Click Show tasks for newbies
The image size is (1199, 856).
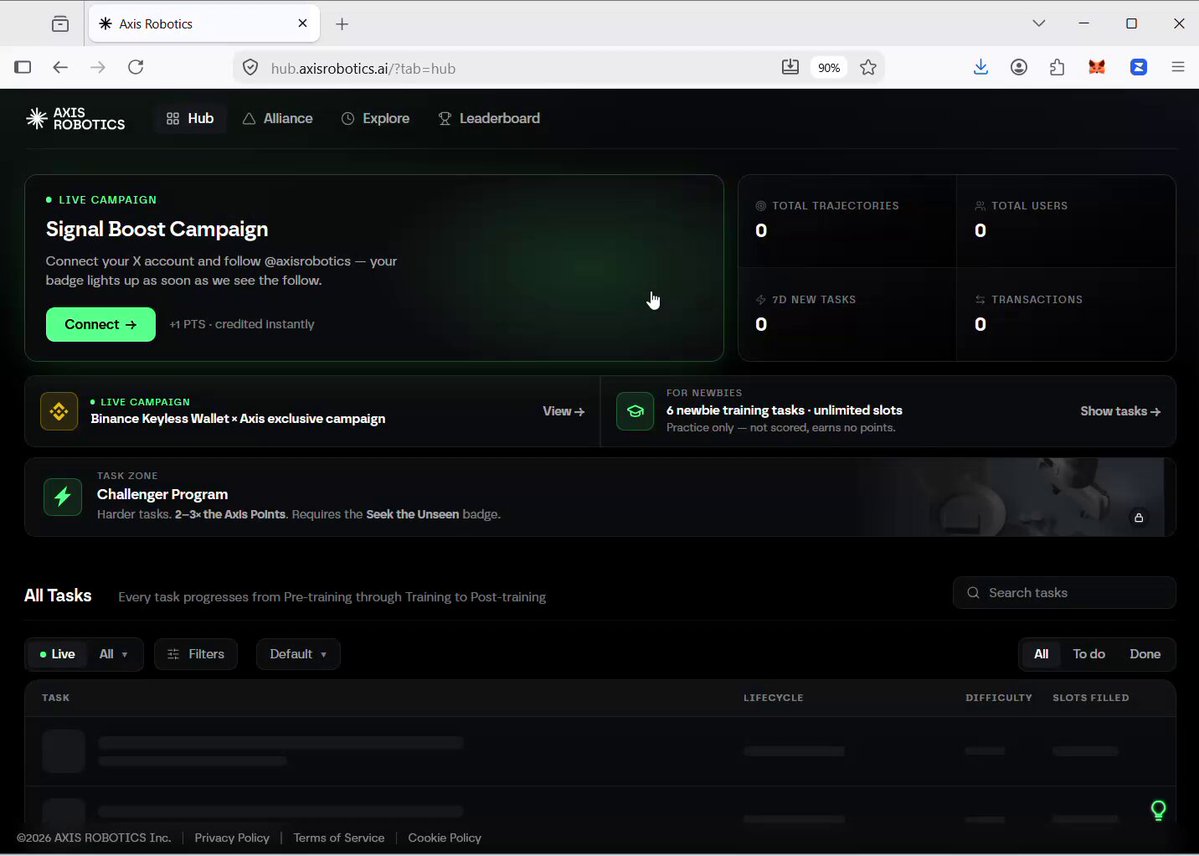click(1120, 412)
